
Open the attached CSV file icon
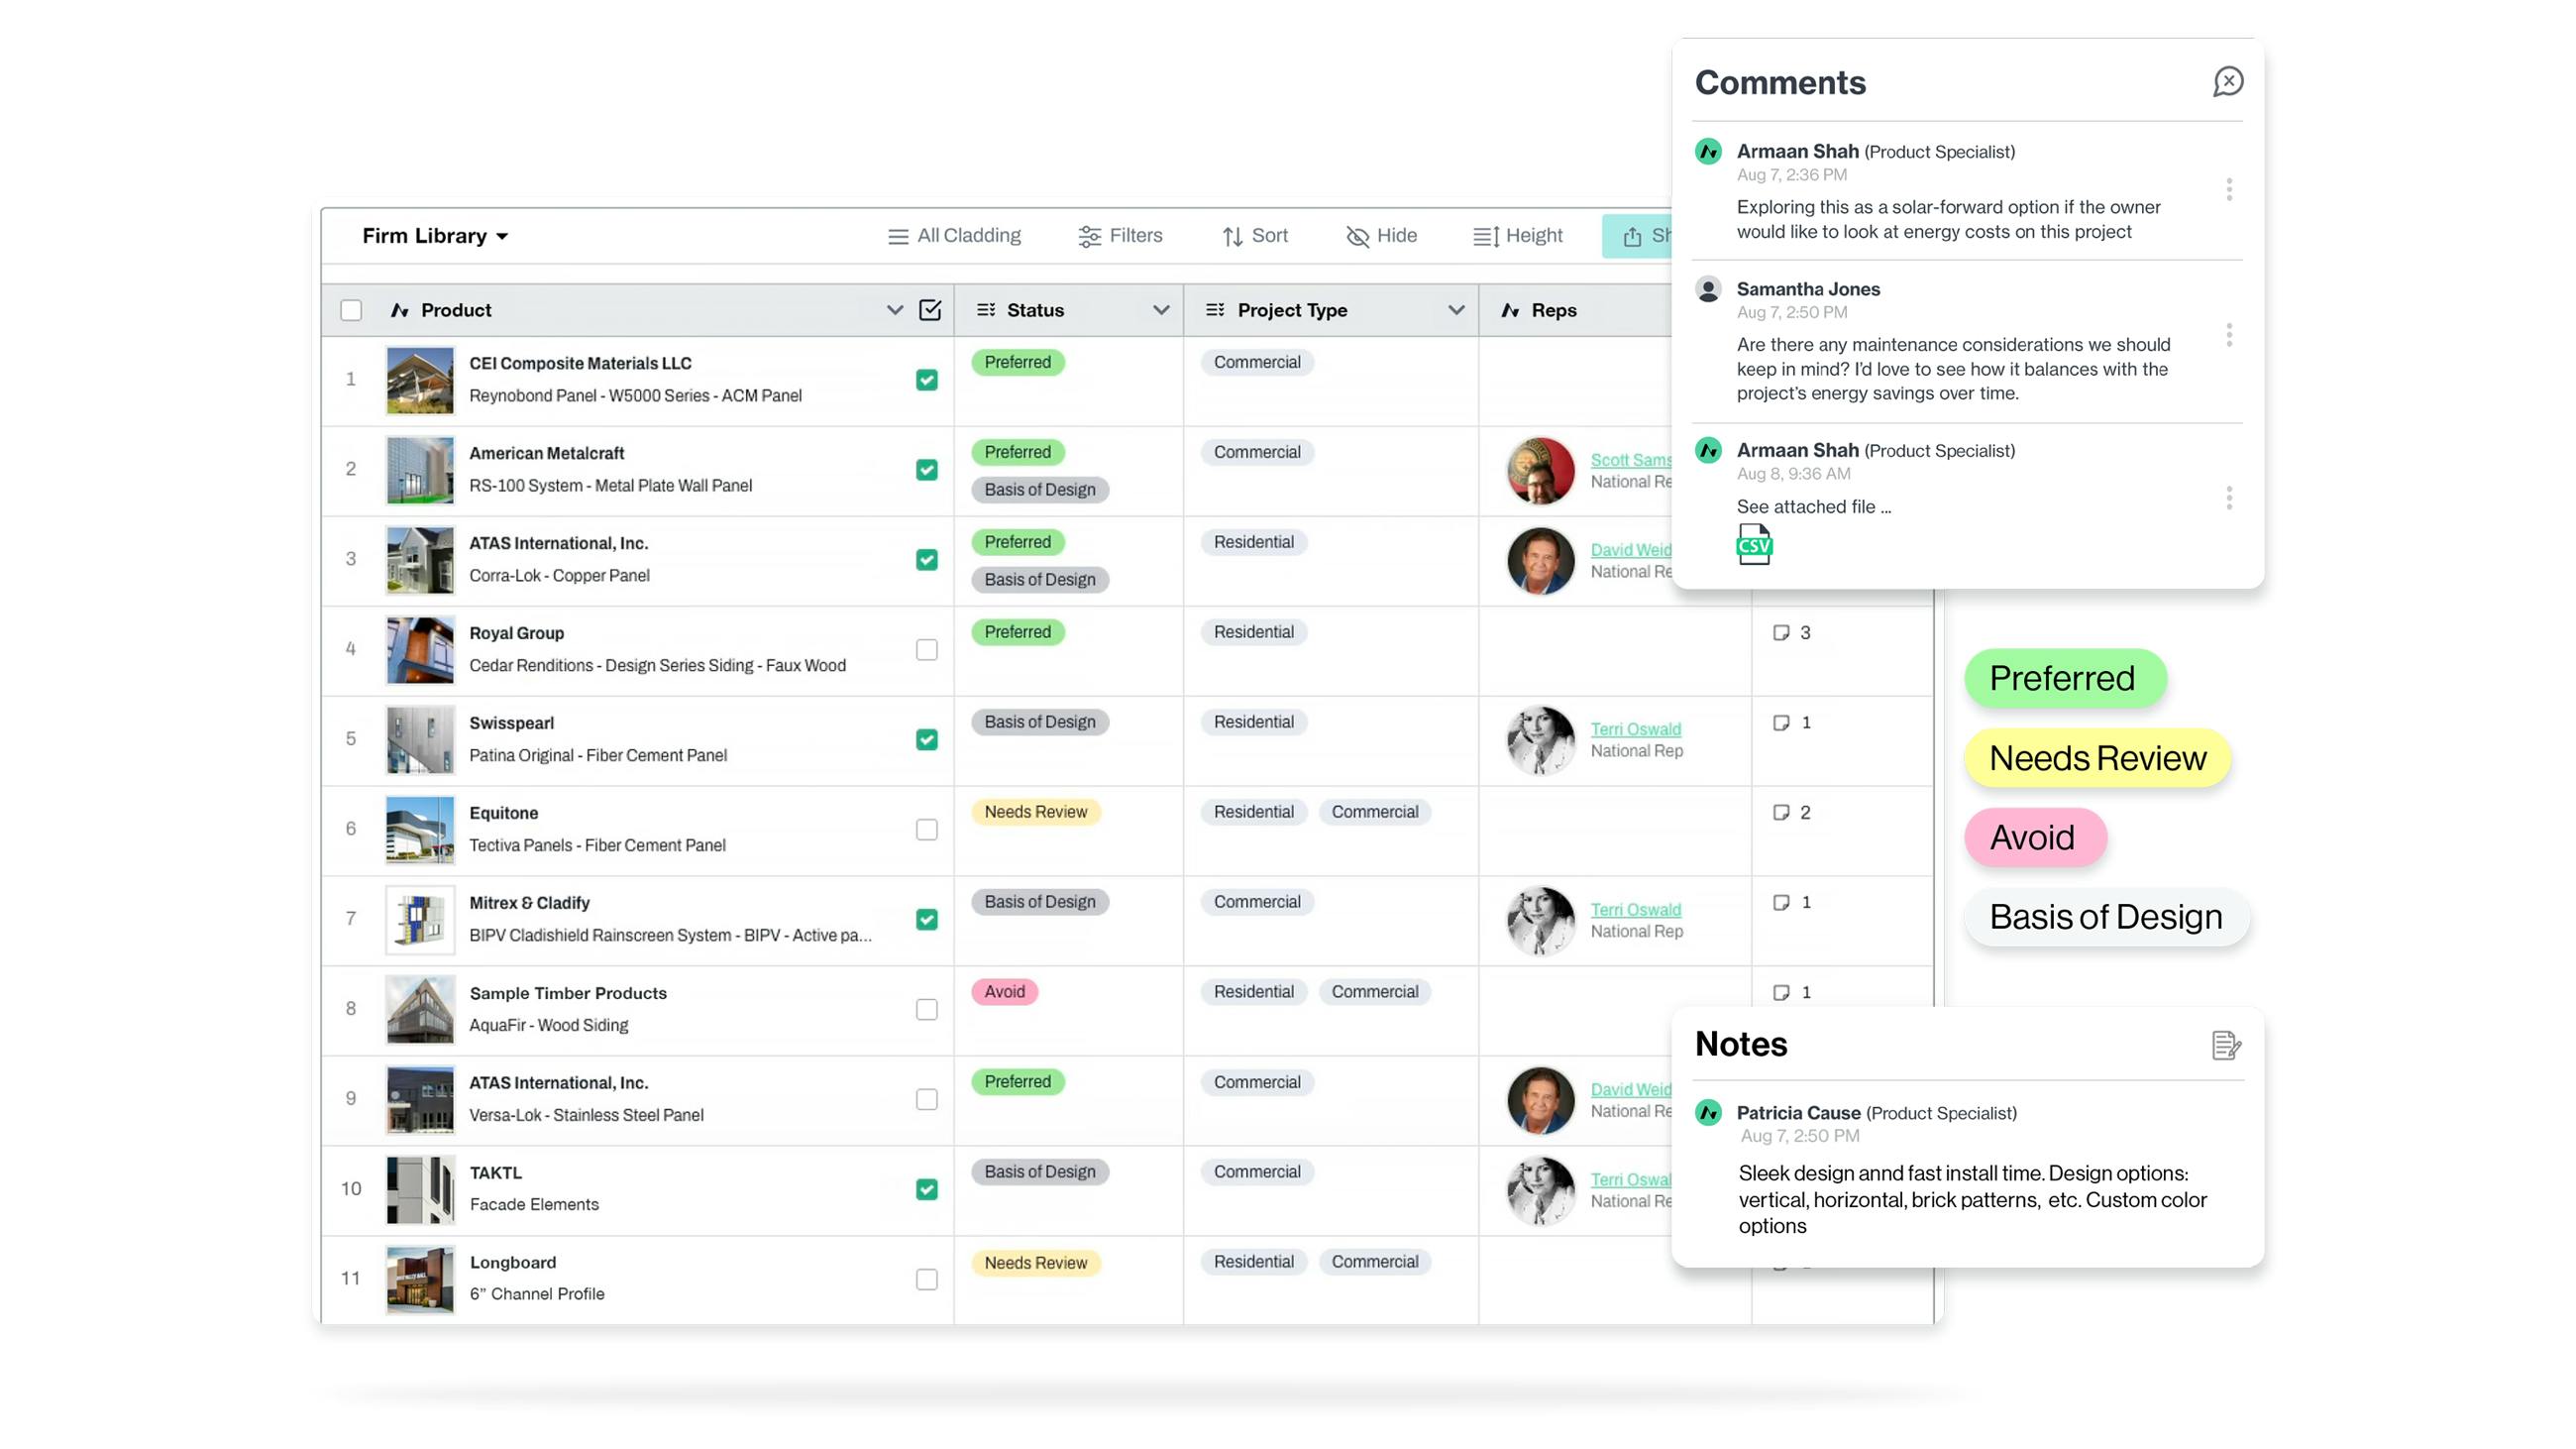pyautogui.click(x=1753, y=545)
